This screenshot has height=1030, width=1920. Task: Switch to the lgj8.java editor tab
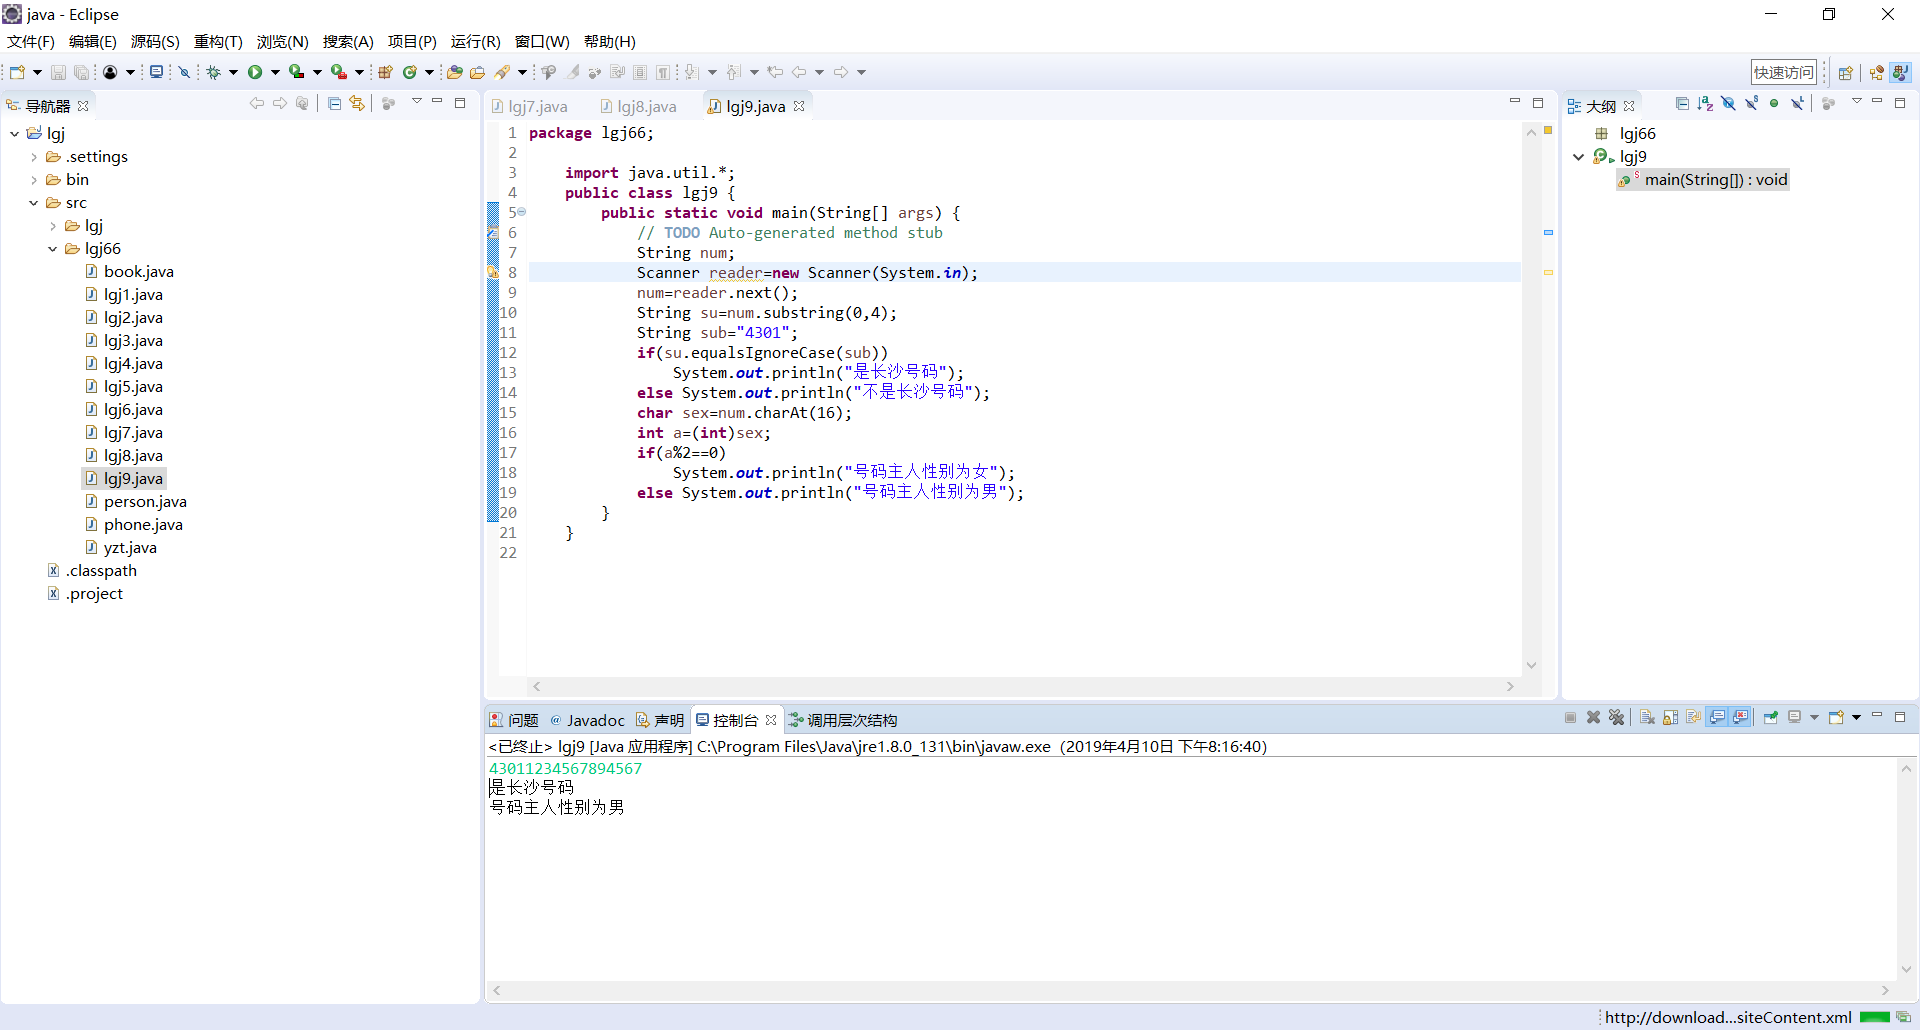point(646,107)
